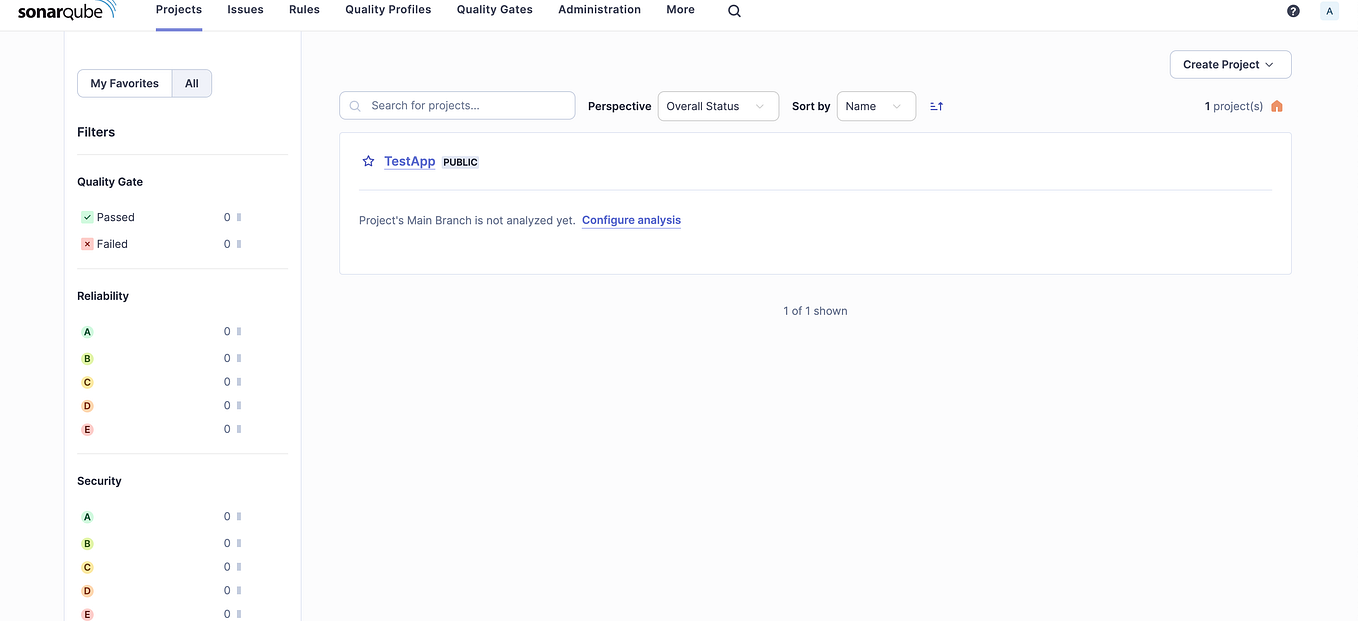Filter projects by Passed quality gate
The width and height of the screenshot is (1358, 621).
116,217
